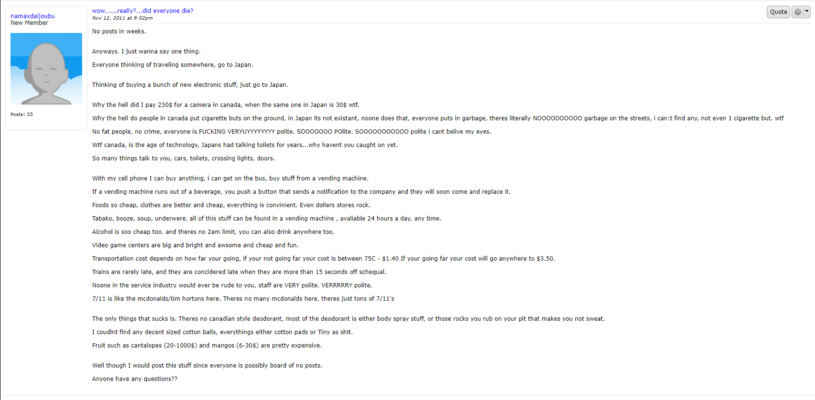815x400 pixels.
Task: Open the namaxdaijoubu profile link
Action: (33, 15)
